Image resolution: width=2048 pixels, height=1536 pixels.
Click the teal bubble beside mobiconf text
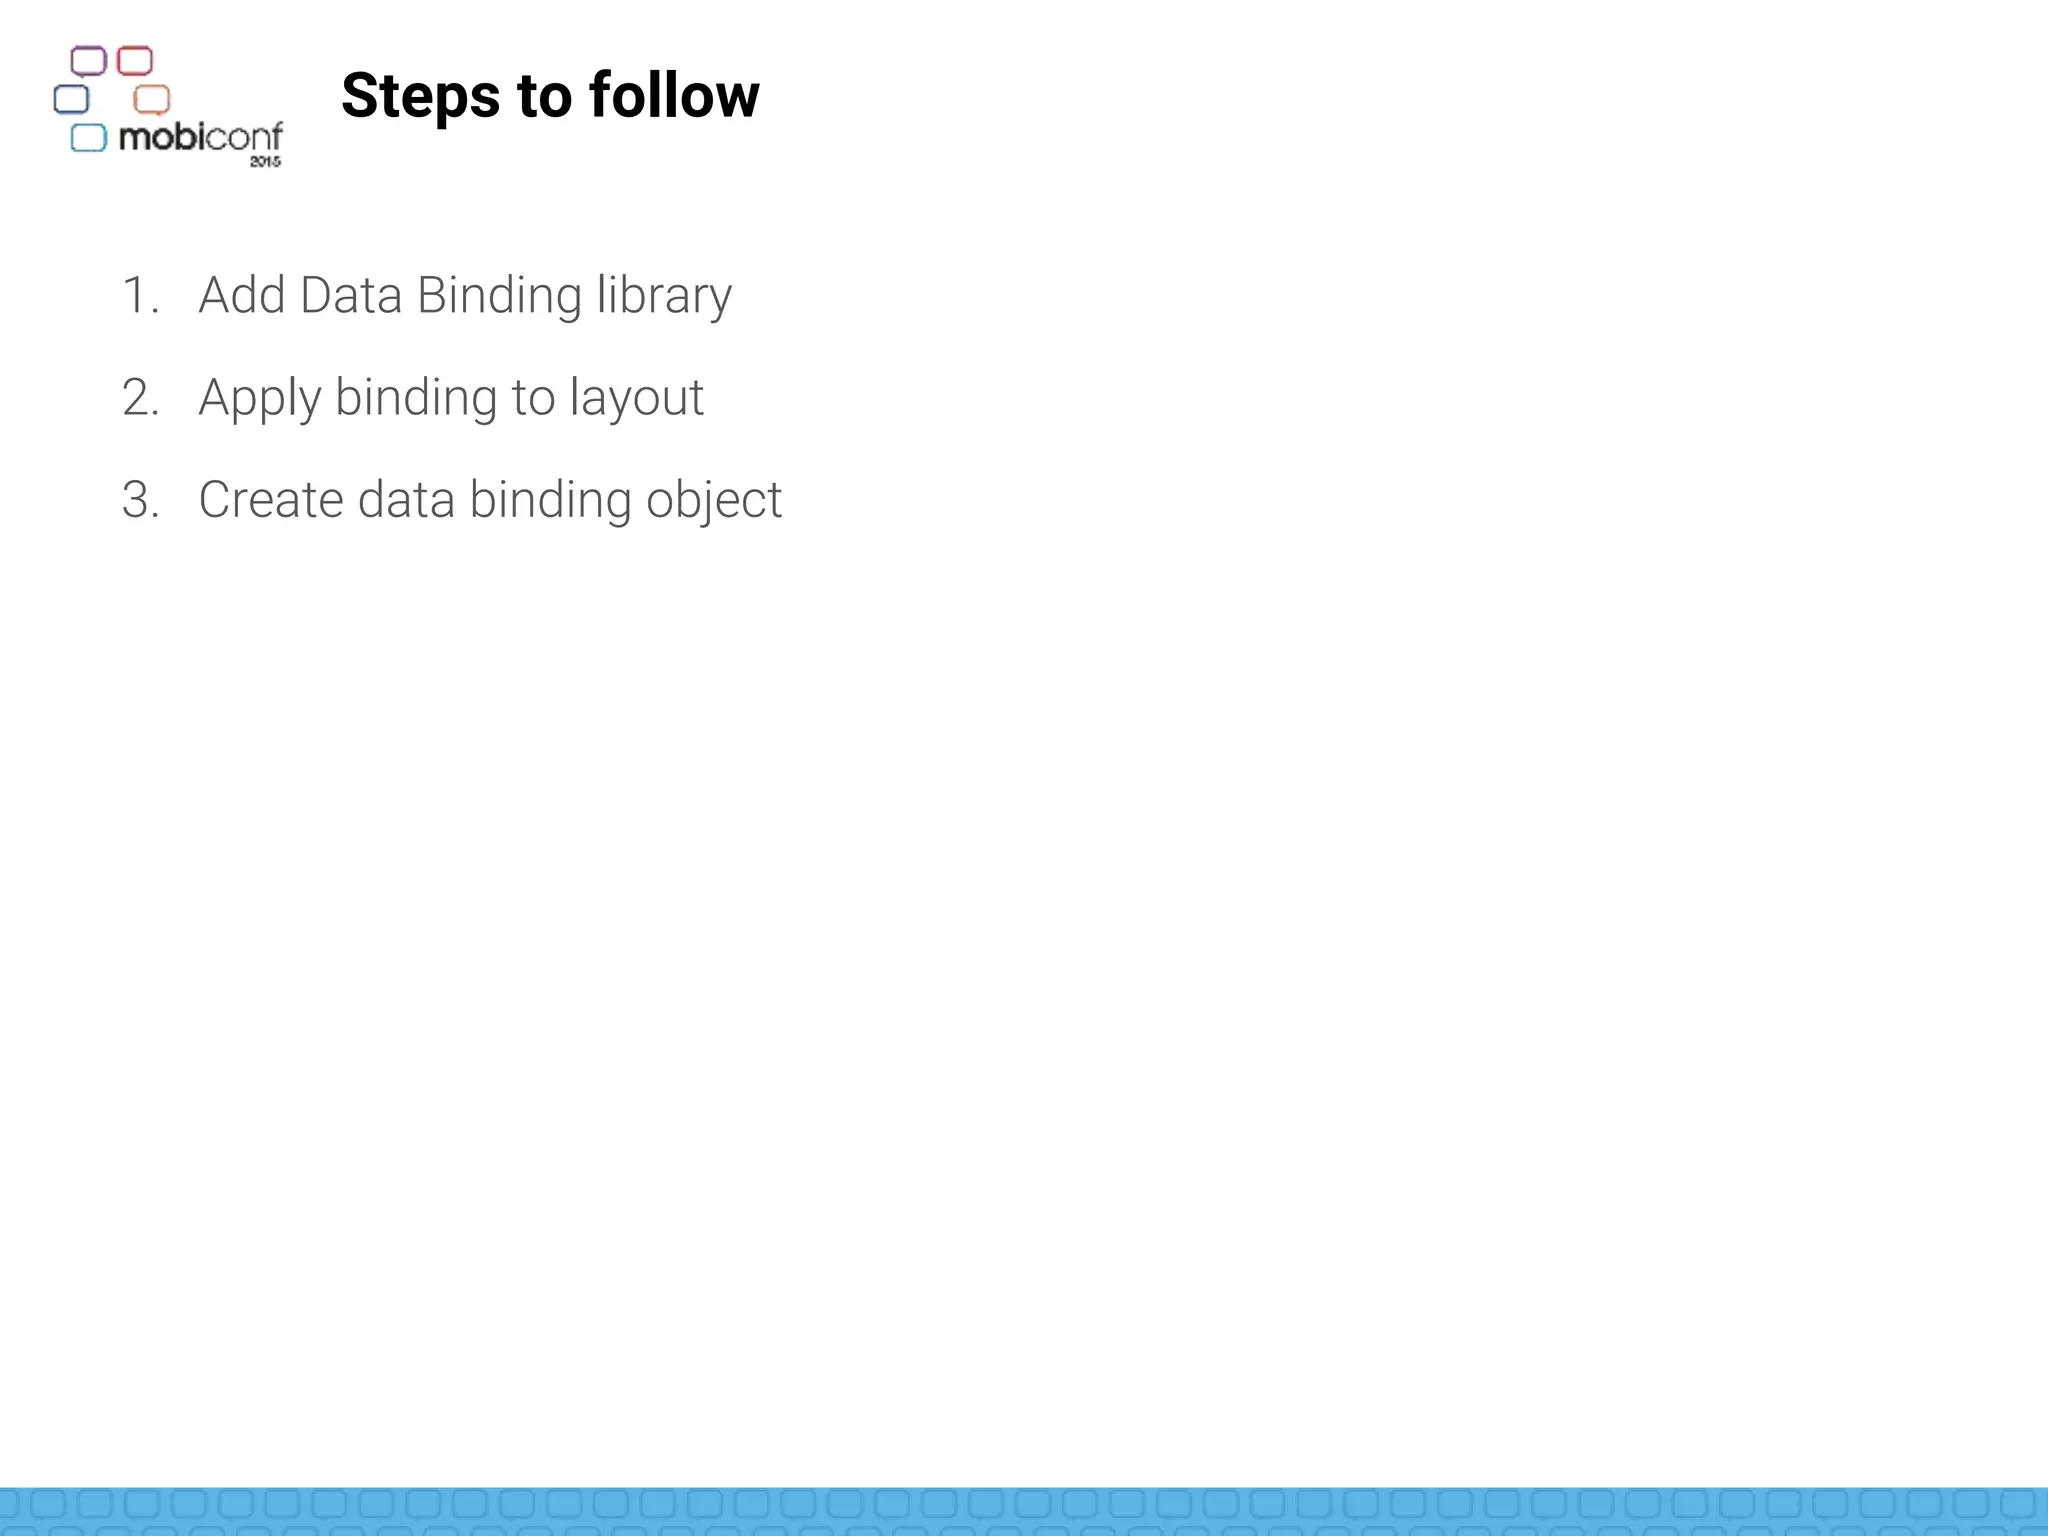point(89,138)
